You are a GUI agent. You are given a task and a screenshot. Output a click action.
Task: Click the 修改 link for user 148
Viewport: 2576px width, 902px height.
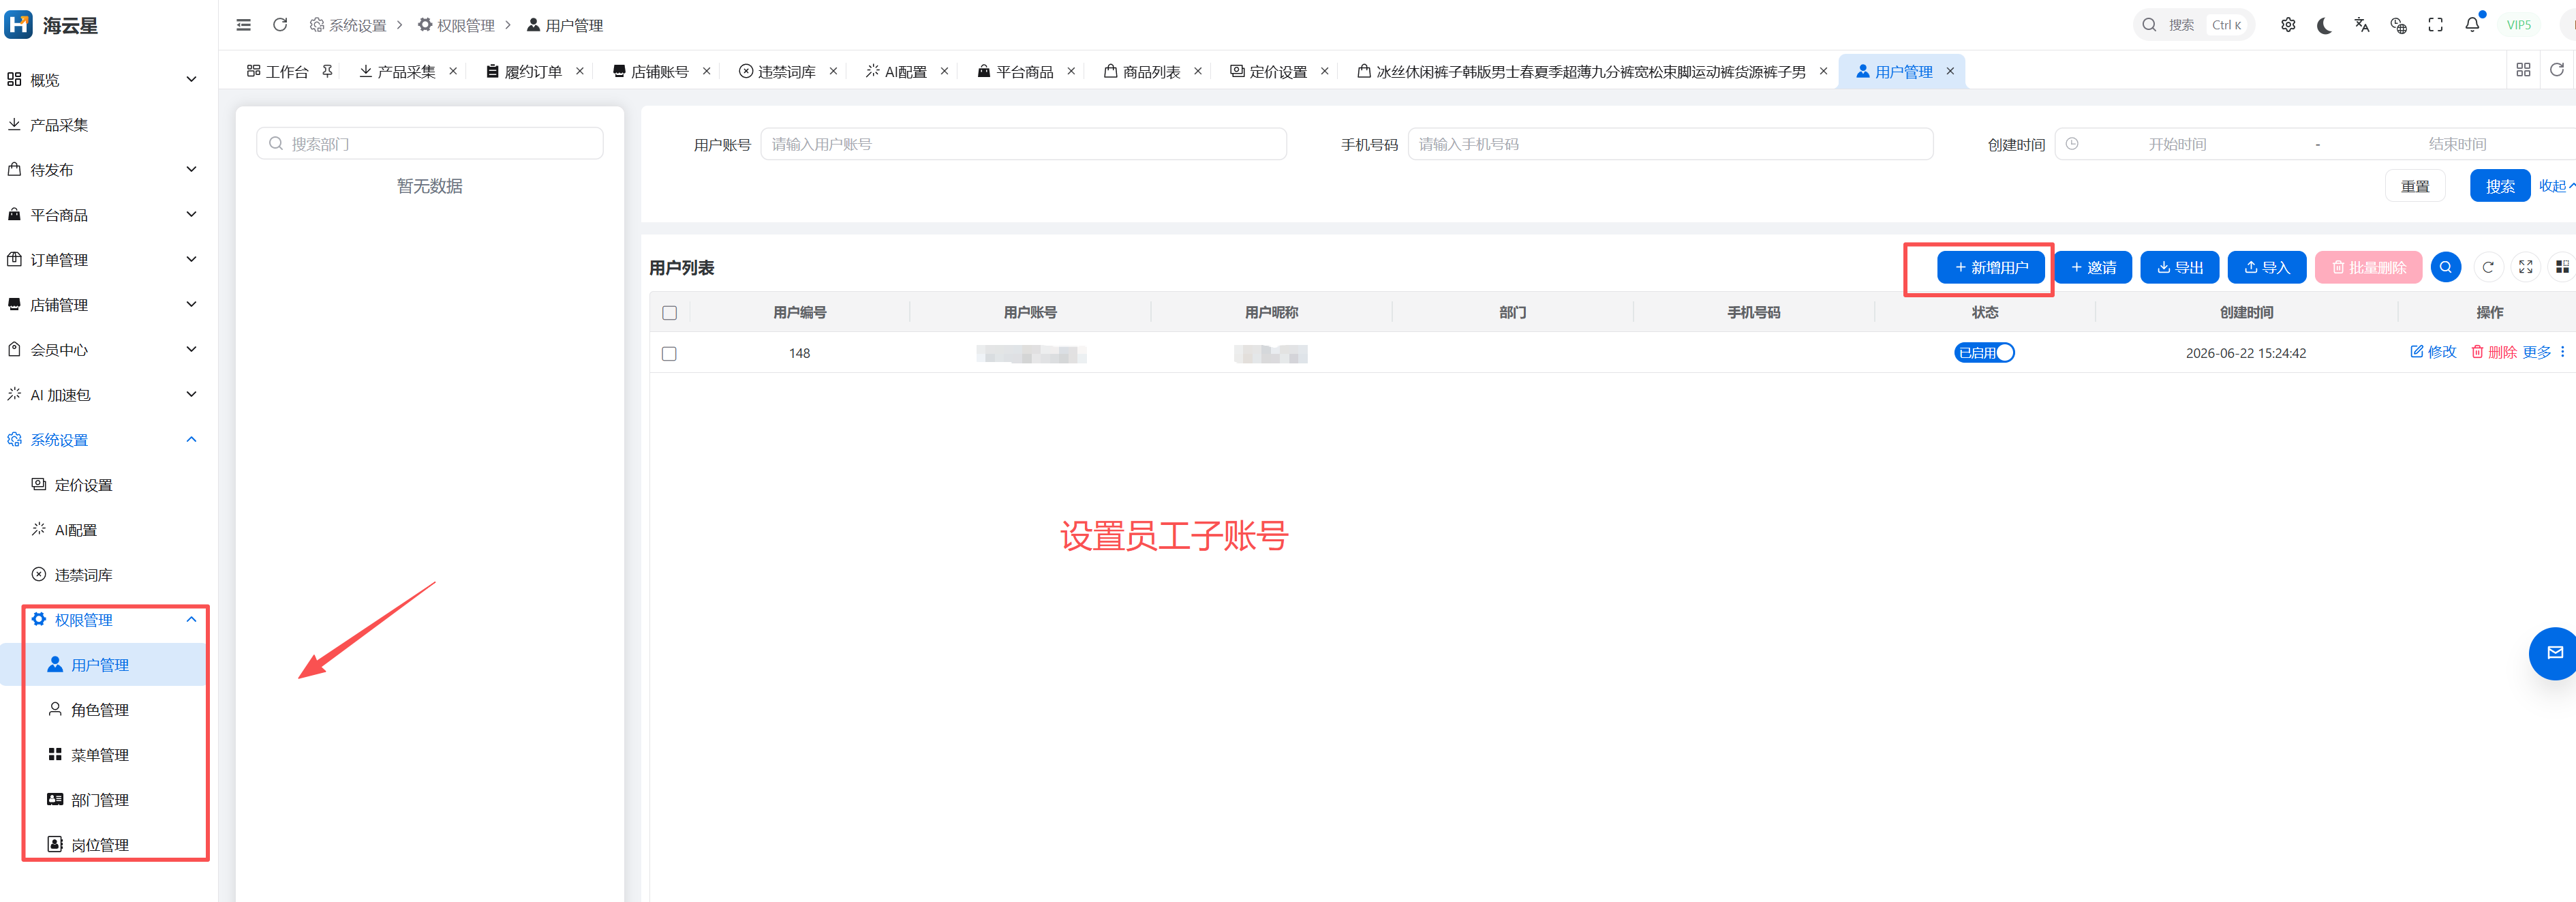(x=2432, y=352)
